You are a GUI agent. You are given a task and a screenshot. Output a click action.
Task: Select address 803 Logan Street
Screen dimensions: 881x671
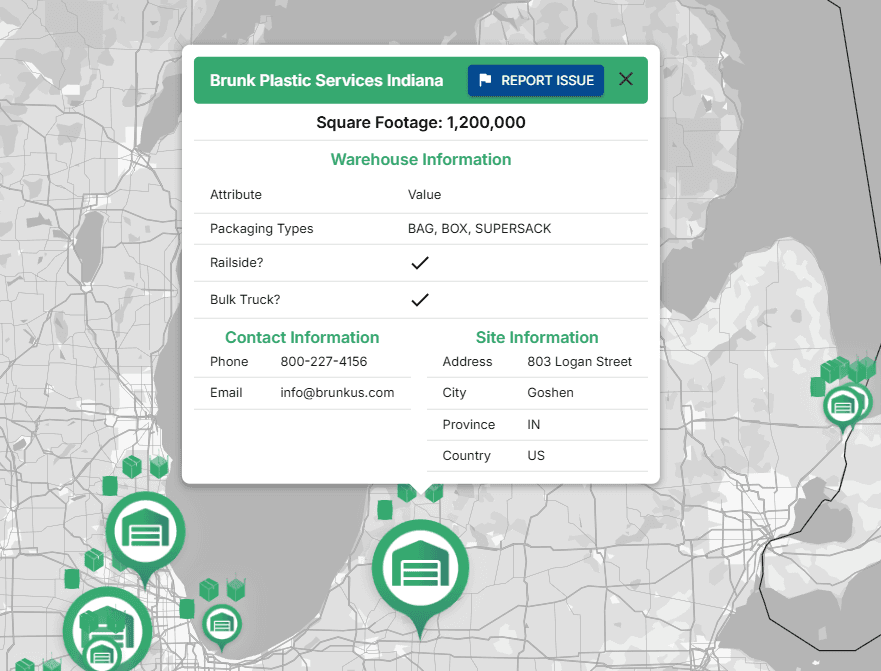(579, 361)
